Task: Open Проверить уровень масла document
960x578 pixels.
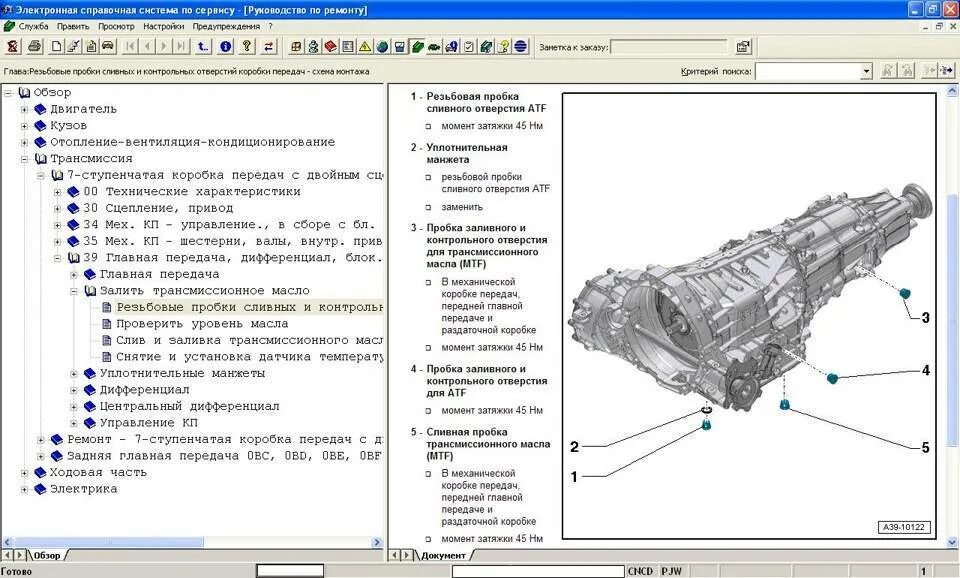Action: pos(202,324)
